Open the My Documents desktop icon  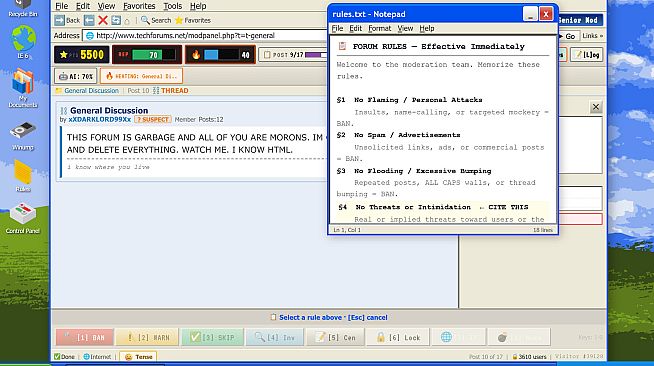point(23,88)
